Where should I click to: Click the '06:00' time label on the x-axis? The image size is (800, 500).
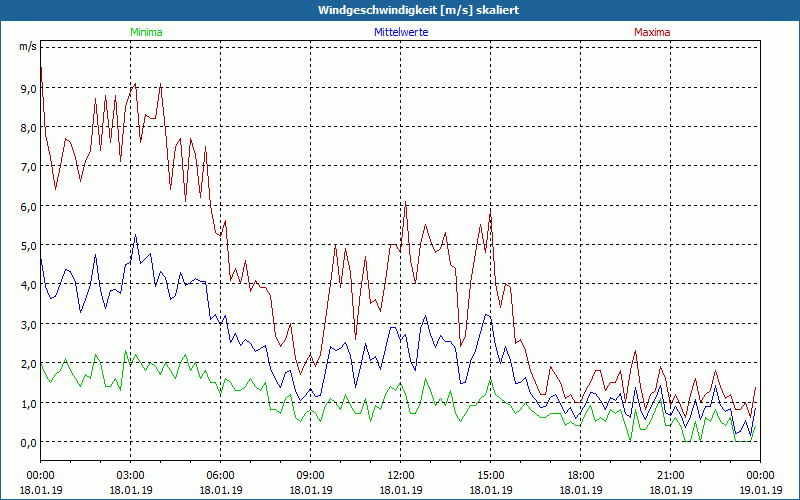tap(221, 476)
